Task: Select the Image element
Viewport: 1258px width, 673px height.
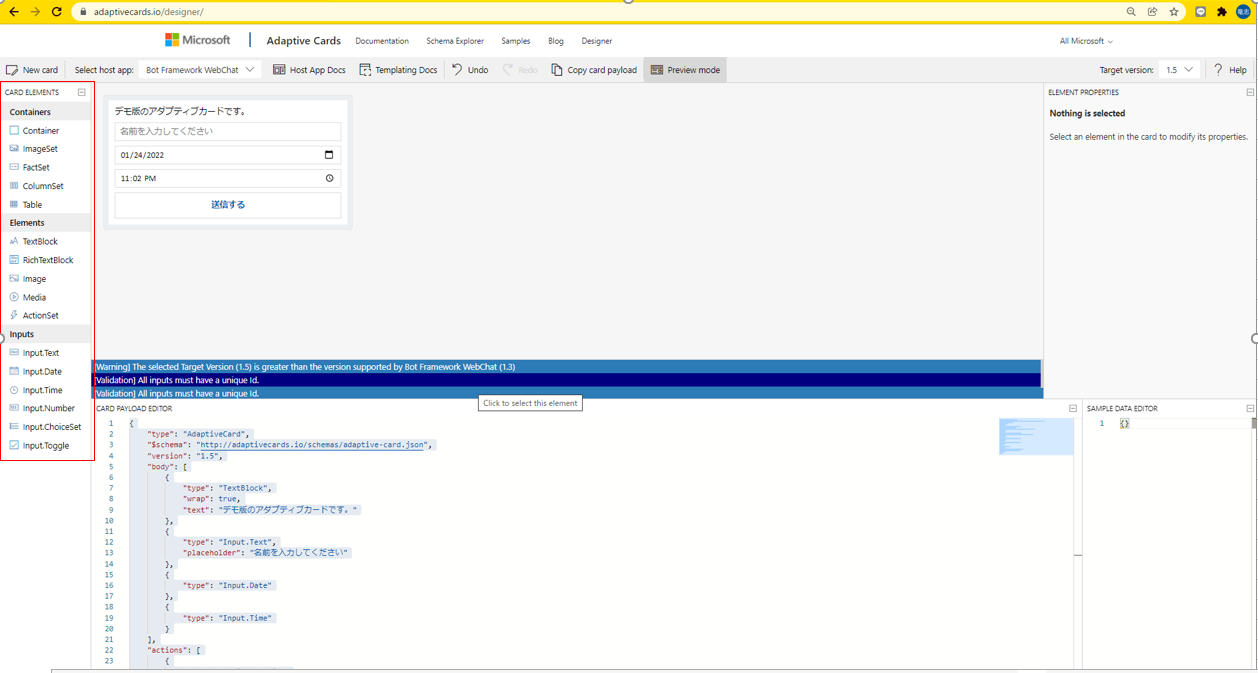Action: (x=28, y=279)
